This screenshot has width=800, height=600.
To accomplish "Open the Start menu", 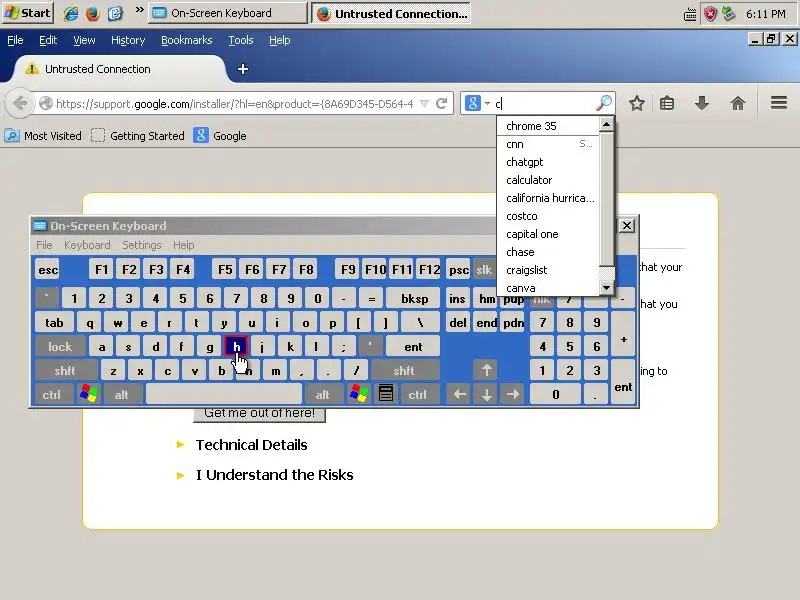I will click(x=28, y=13).
